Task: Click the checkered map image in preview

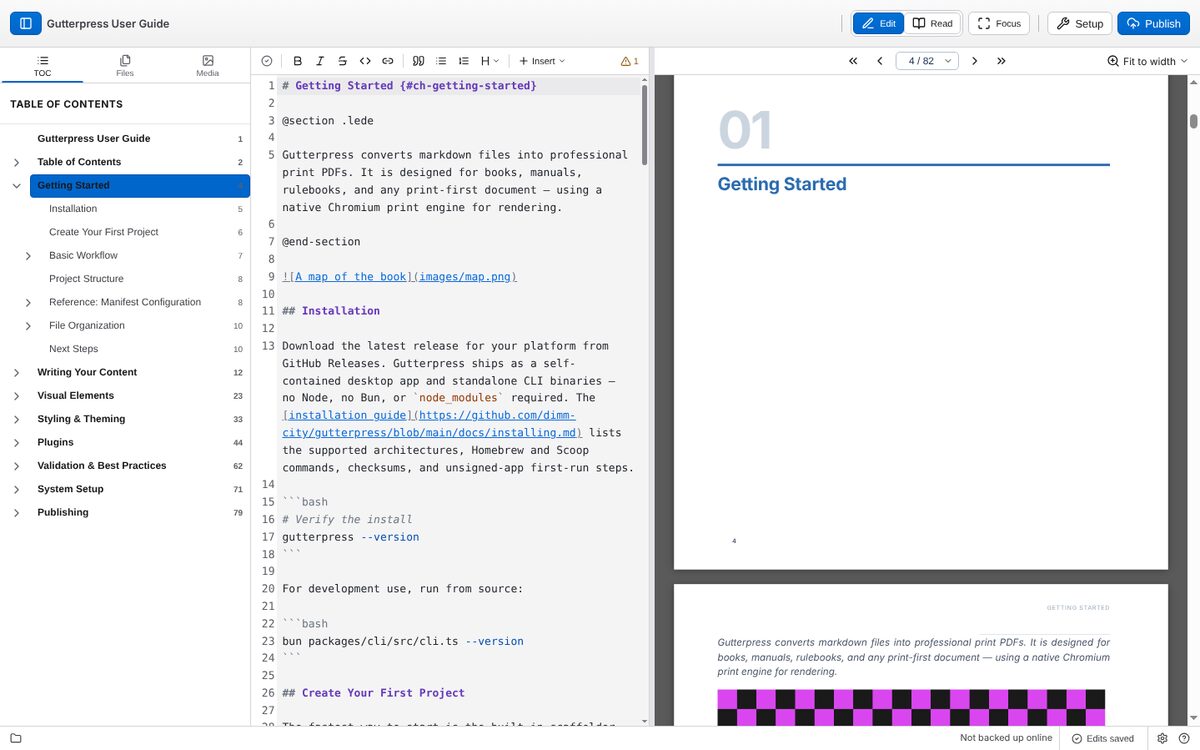Action: tap(912, 707)
